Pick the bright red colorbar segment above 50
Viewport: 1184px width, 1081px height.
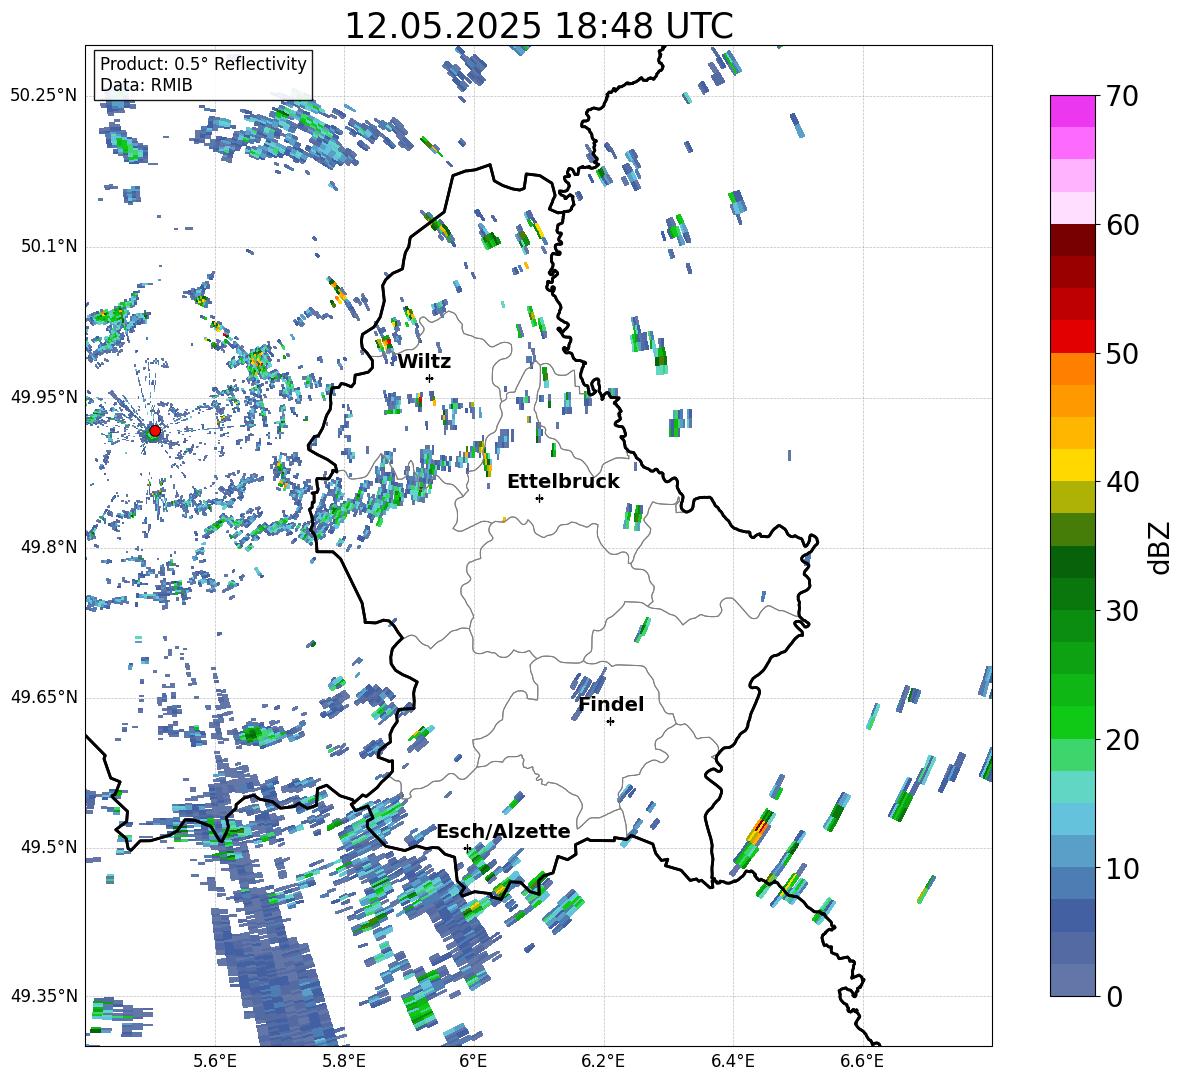(x=1072, y=337)
